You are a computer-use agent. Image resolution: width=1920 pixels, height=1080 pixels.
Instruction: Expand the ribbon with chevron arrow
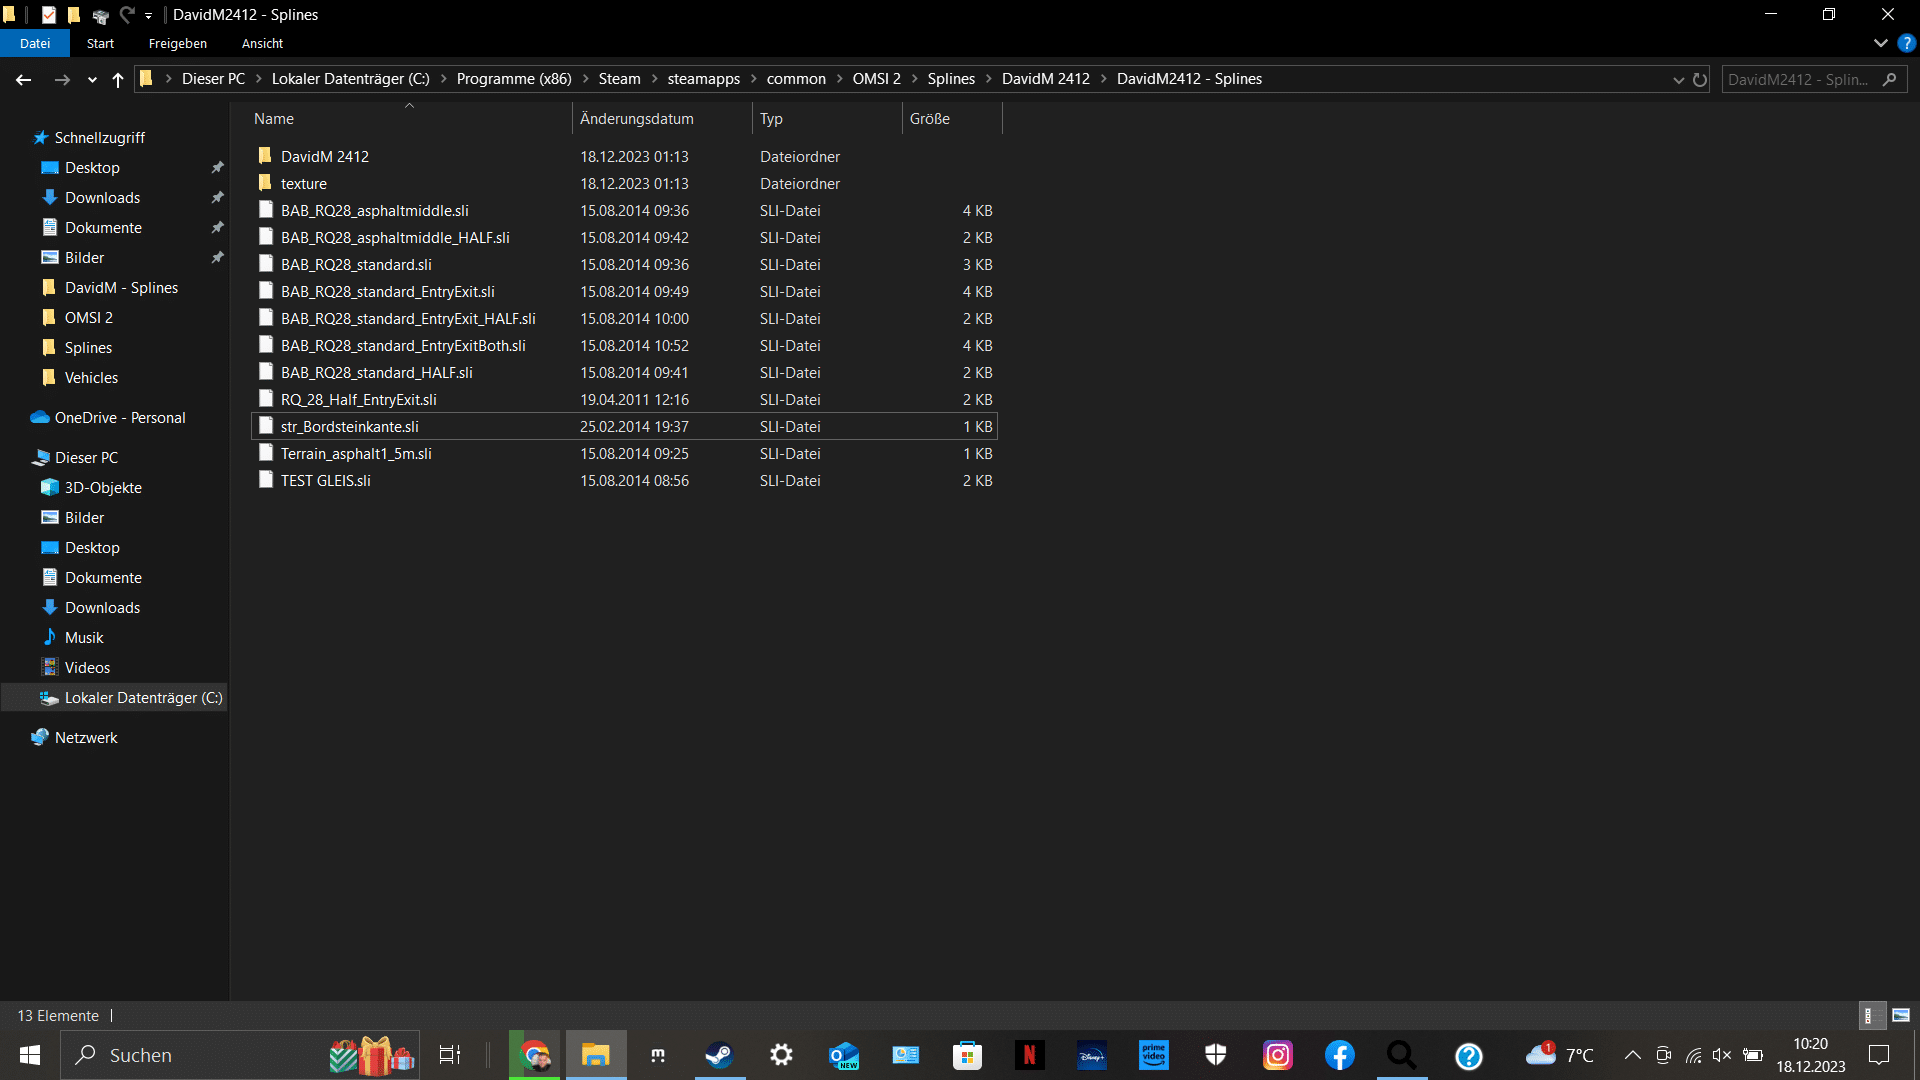pos(1880,43)
